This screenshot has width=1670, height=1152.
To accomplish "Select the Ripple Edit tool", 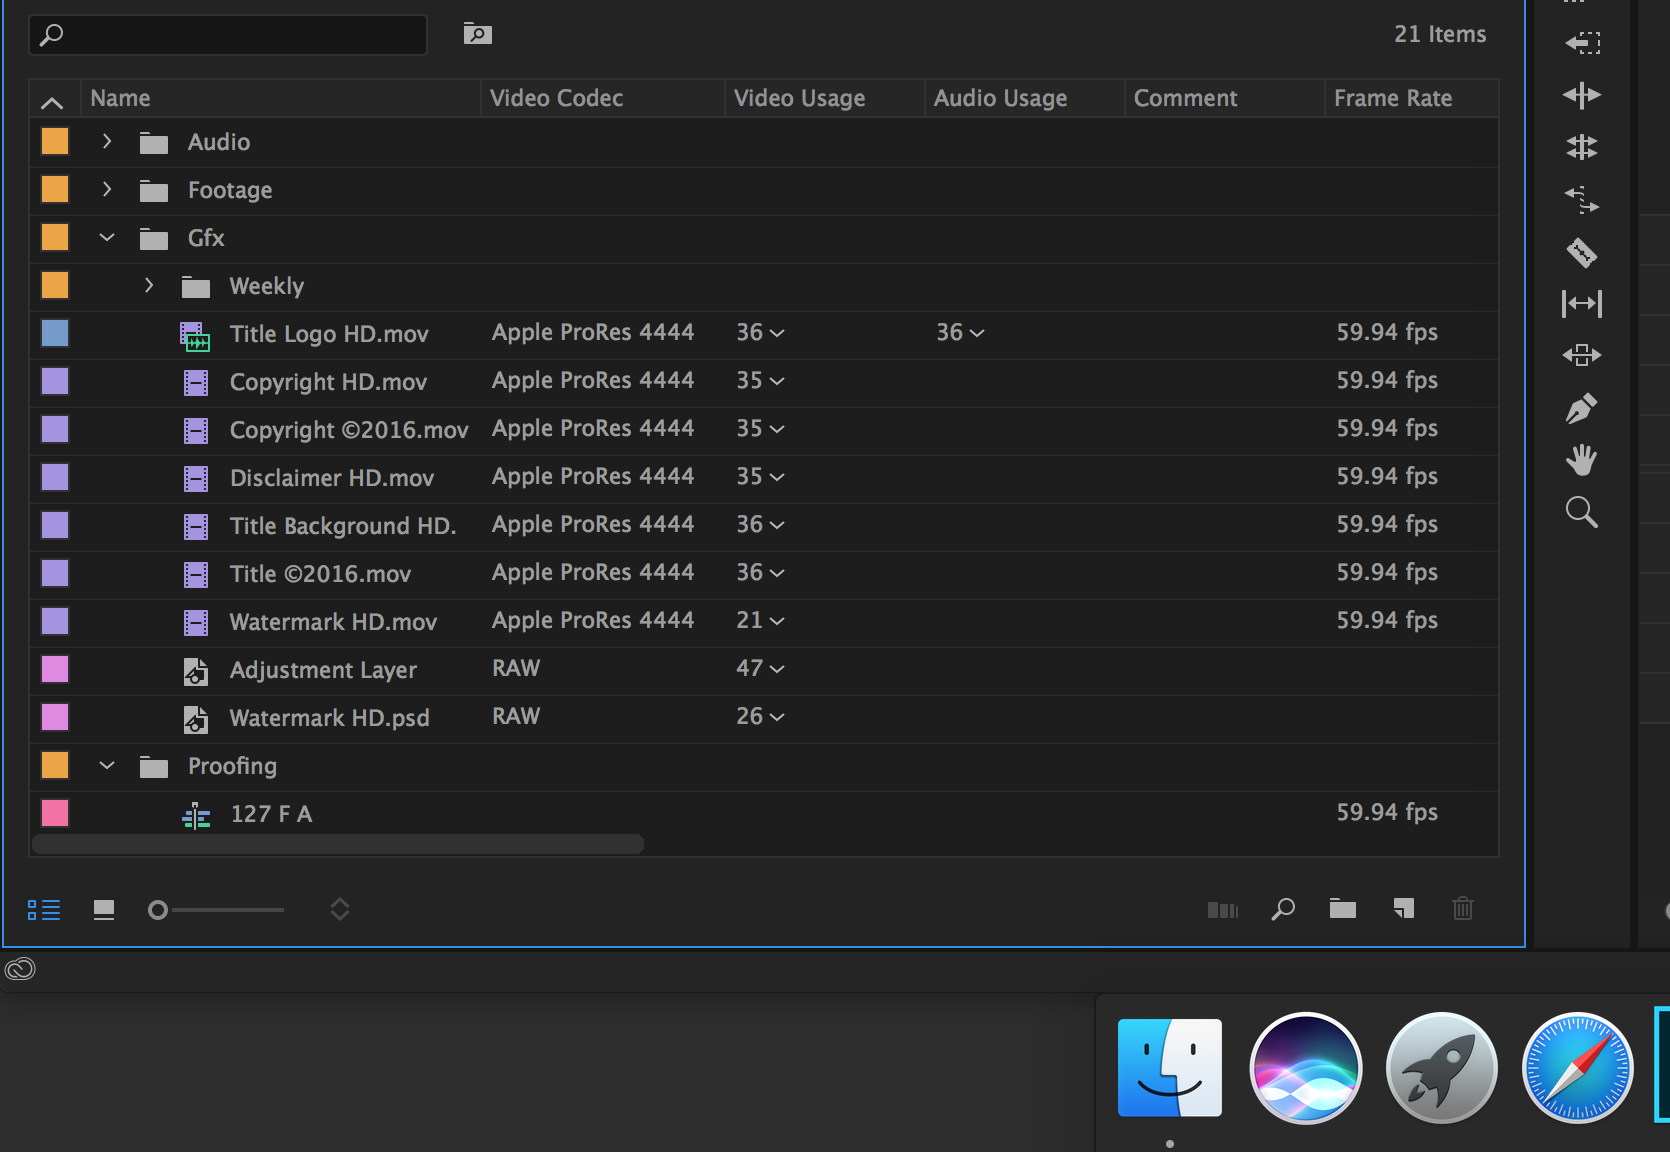I will [1582, 95].
